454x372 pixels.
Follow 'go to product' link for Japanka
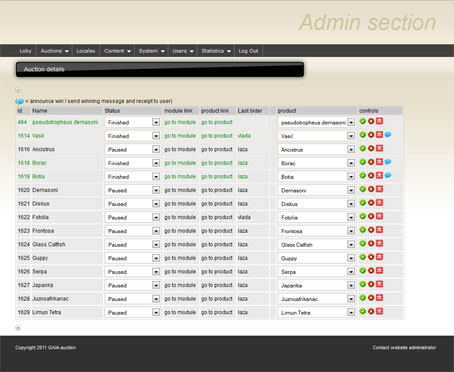pyautogui.click(x=217, y=285)
